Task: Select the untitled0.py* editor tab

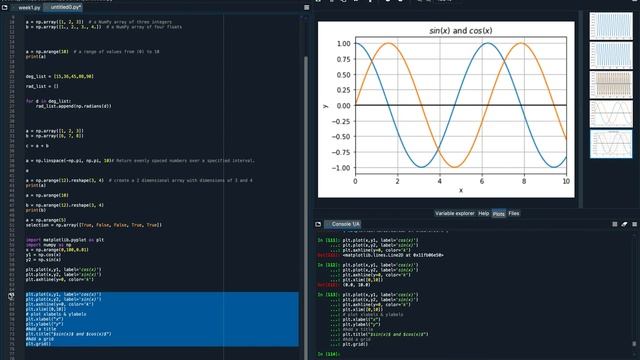Action: [64, 8]
